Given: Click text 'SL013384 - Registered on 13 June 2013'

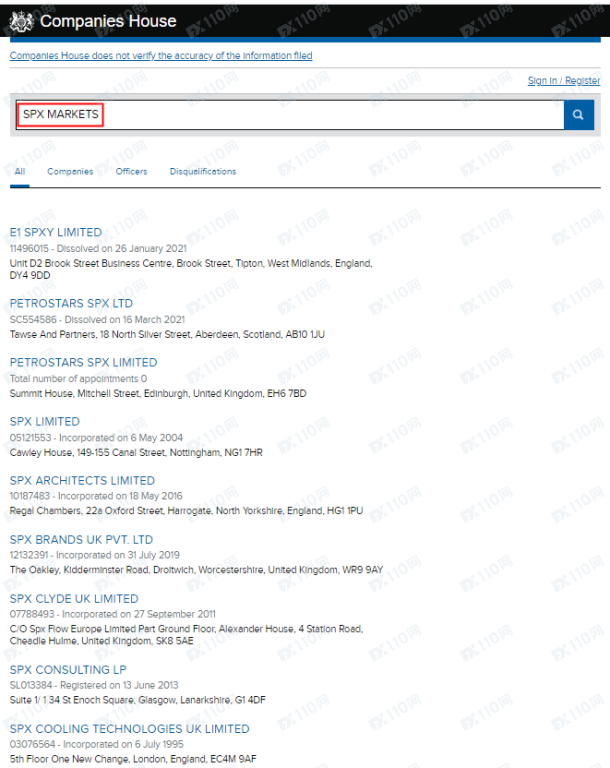Looking at the screenshot, I should coord(94,685).
